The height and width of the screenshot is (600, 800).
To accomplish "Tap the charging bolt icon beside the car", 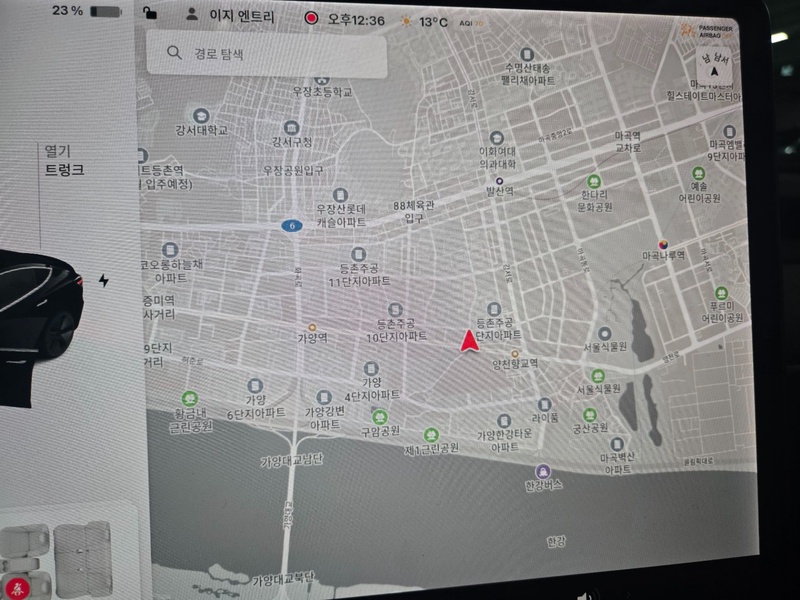I will (104, 281).
